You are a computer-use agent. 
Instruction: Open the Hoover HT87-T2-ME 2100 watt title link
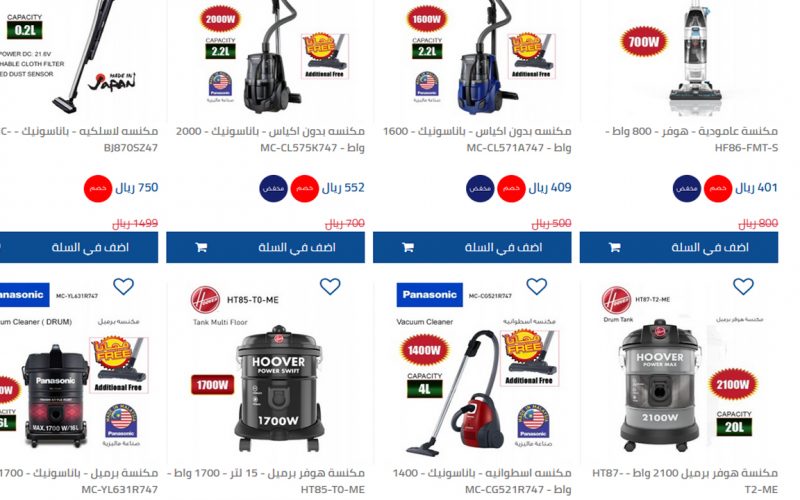tap(685, 481)
